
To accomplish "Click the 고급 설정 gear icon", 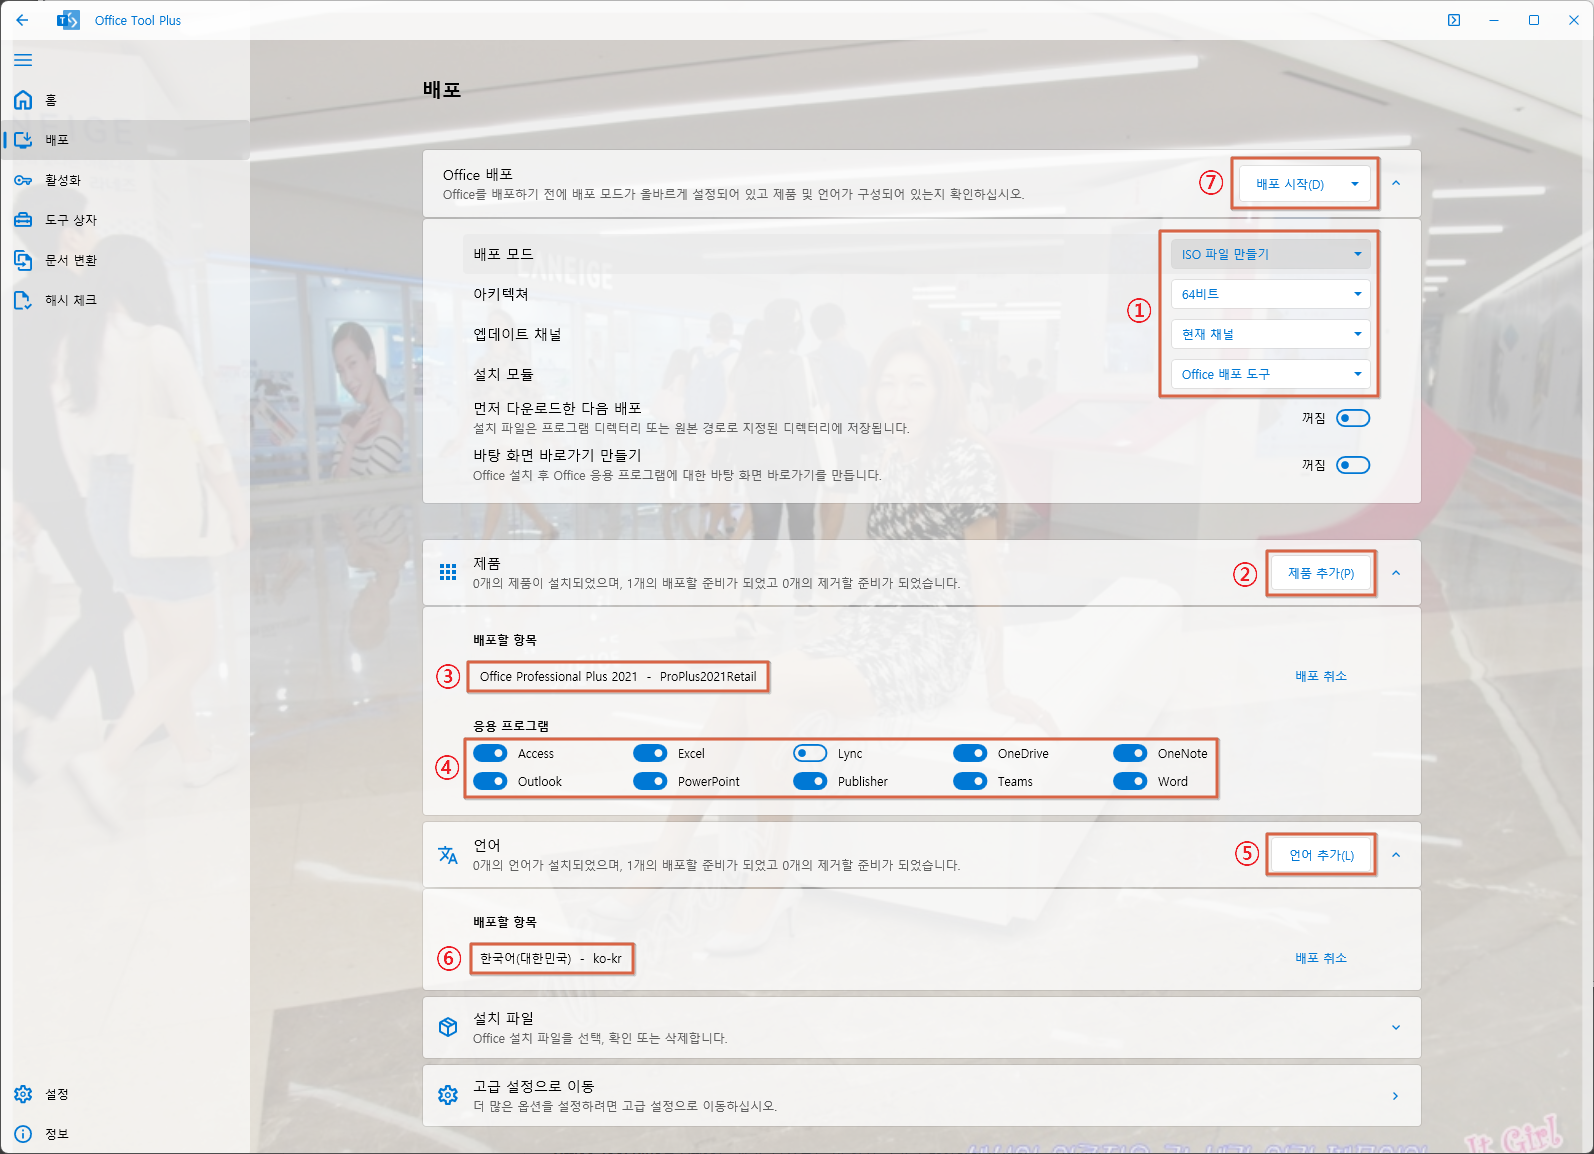I will tap(448, 1095).
